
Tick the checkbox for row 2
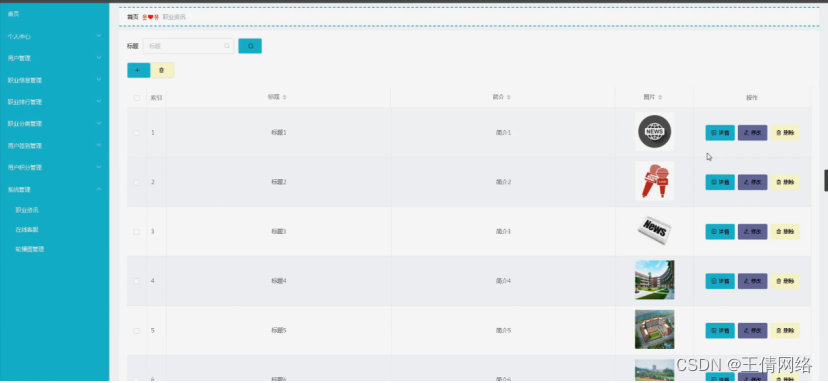coord(137,182)
